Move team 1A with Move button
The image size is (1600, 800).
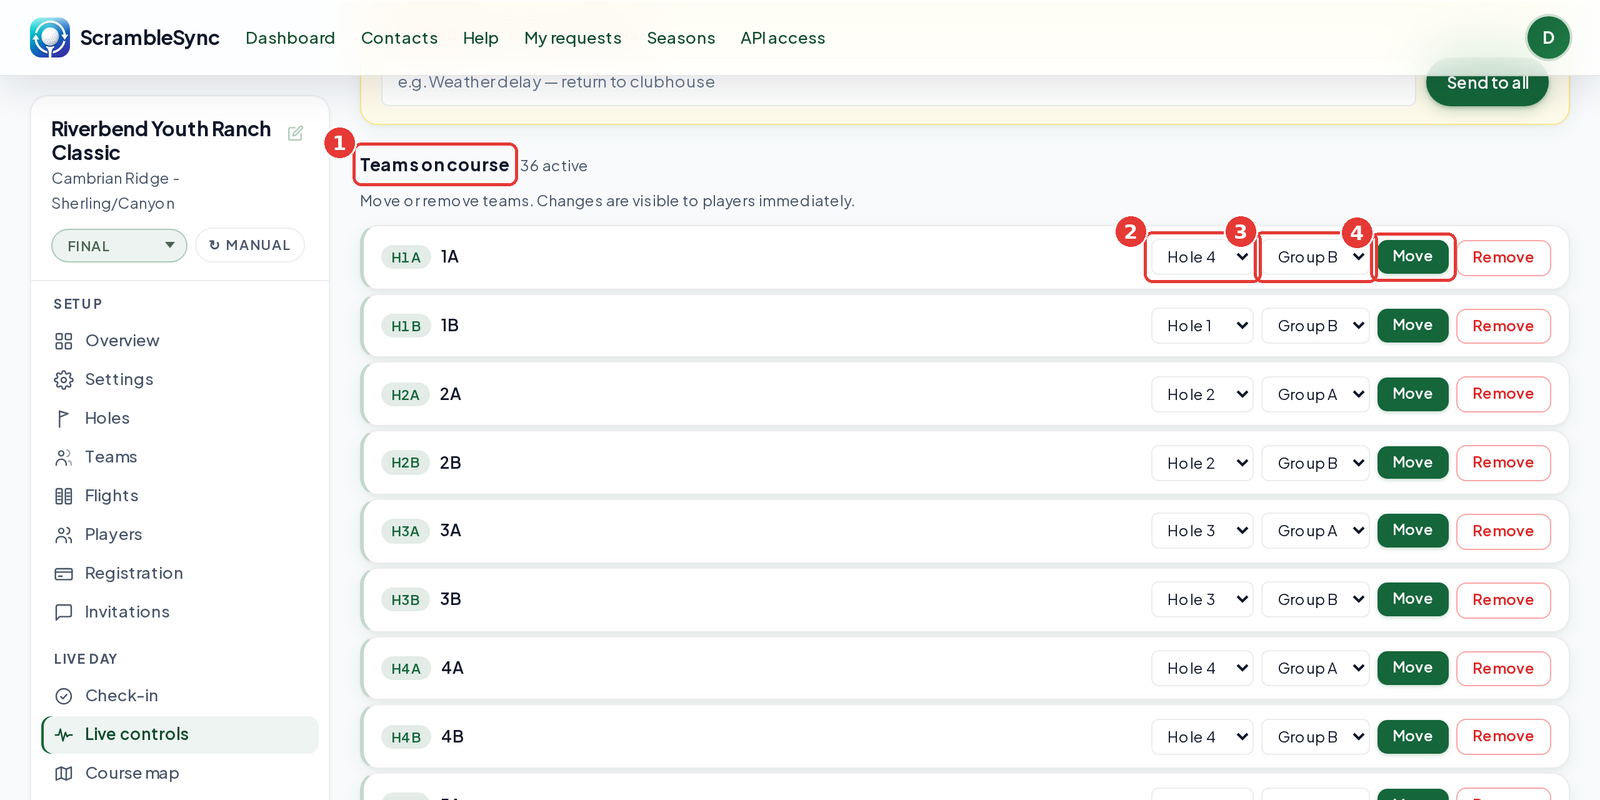pos(1413,256)
